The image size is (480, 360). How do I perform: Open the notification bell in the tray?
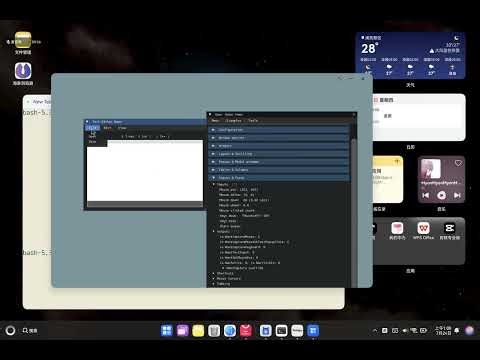click(457, 330)
